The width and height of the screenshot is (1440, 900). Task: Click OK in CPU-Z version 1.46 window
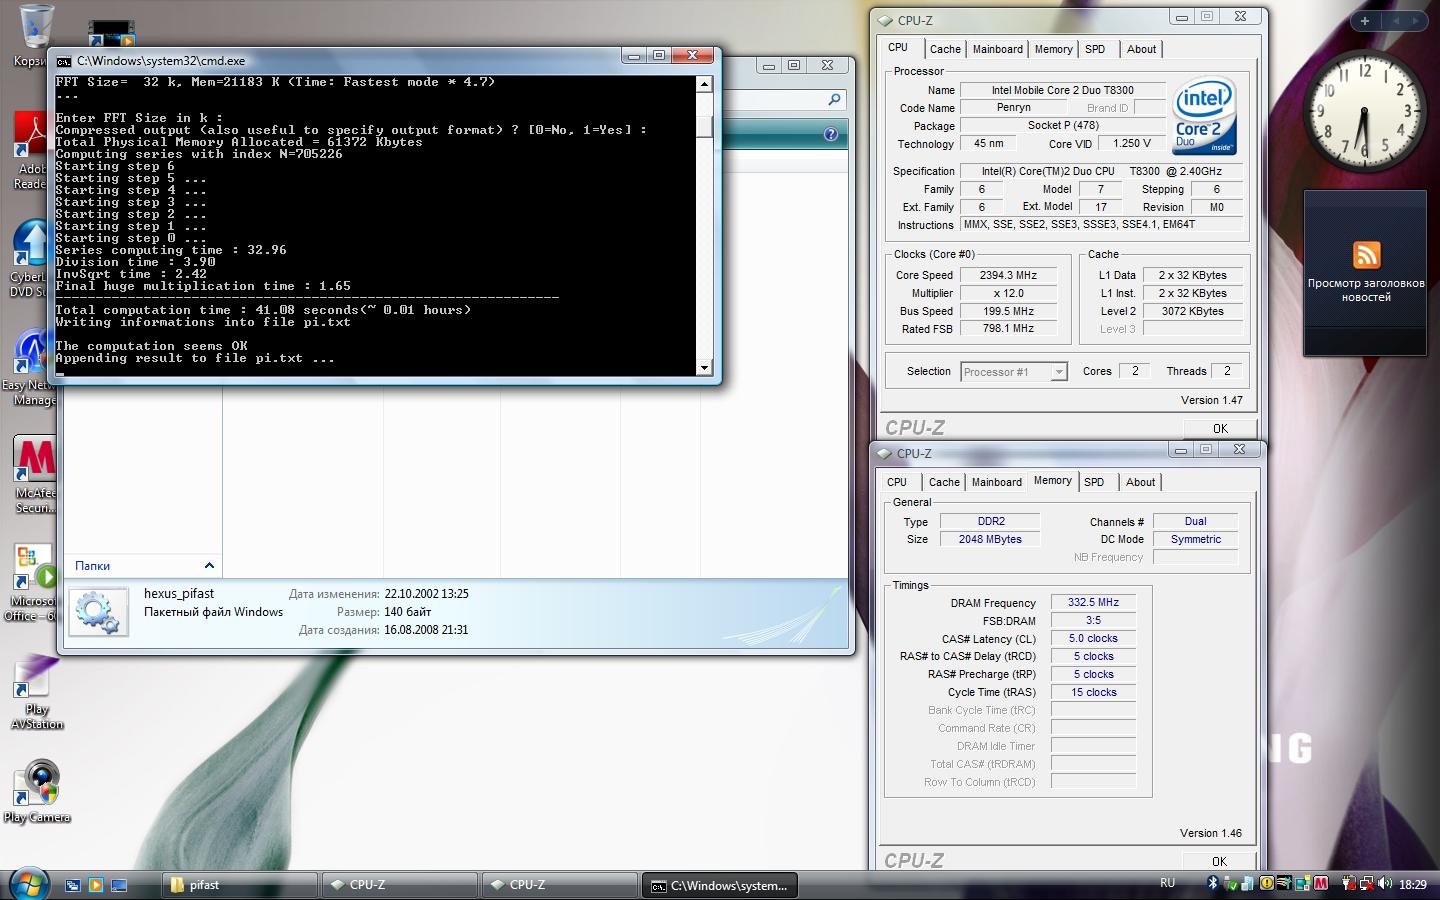tap(1219, 861)
